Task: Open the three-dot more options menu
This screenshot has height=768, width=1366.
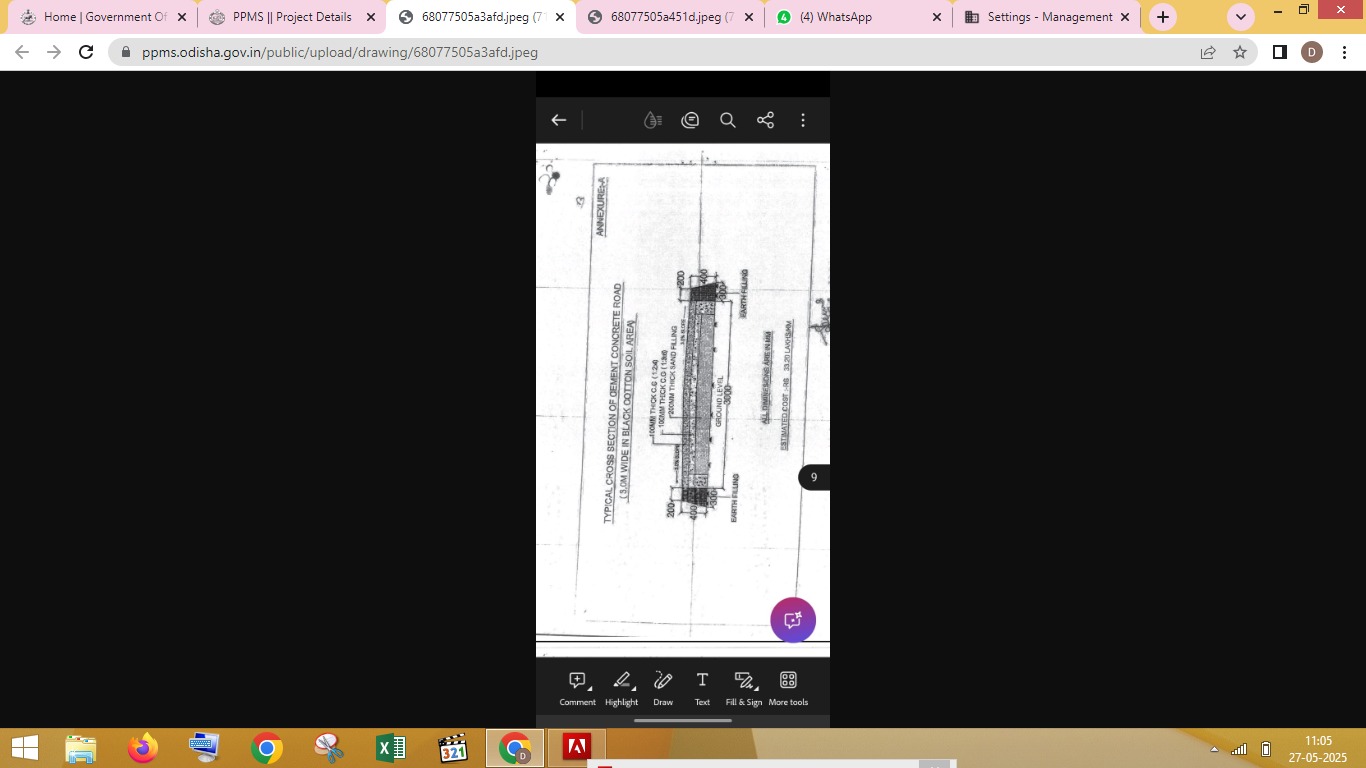Action: [803, 120]
